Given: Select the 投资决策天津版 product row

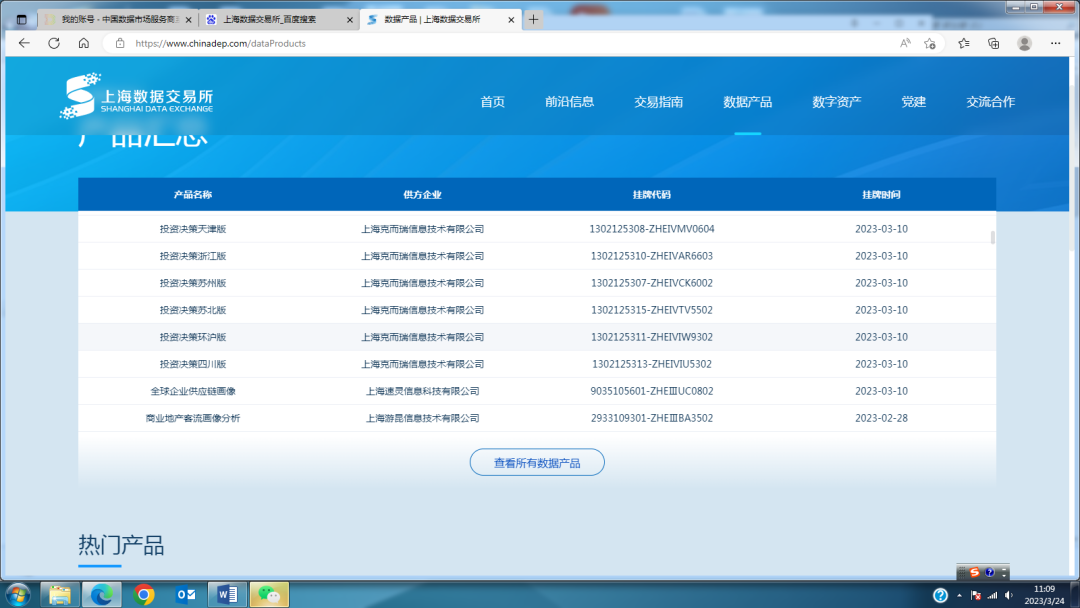Looking at the screenshot, I should 537,229.
